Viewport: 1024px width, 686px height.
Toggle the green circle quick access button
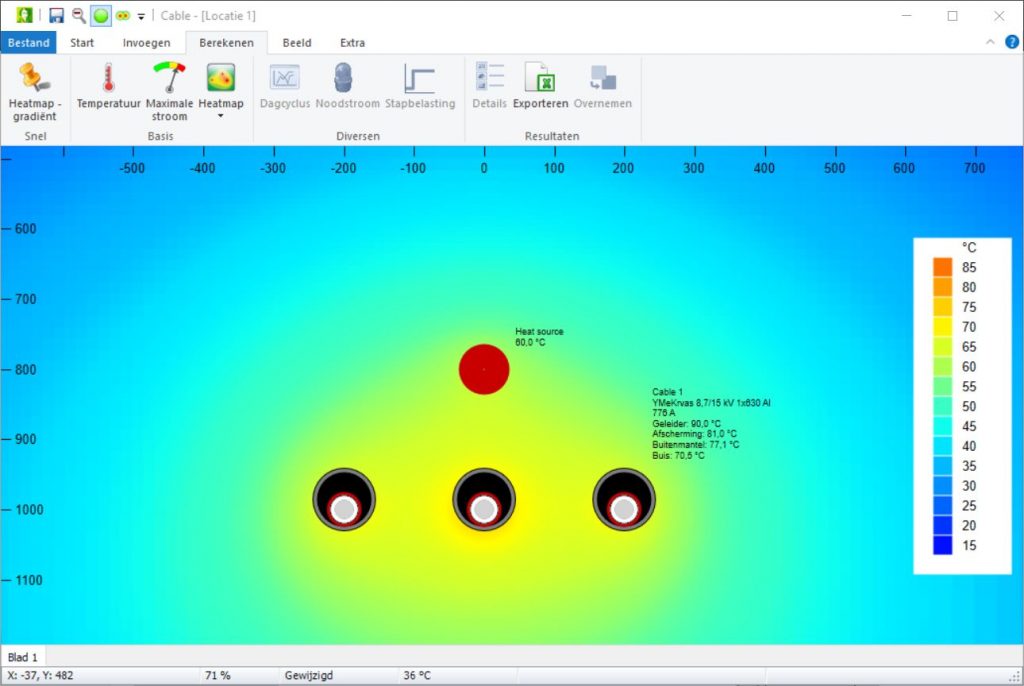pyautogui.click(x=101, y=16)
